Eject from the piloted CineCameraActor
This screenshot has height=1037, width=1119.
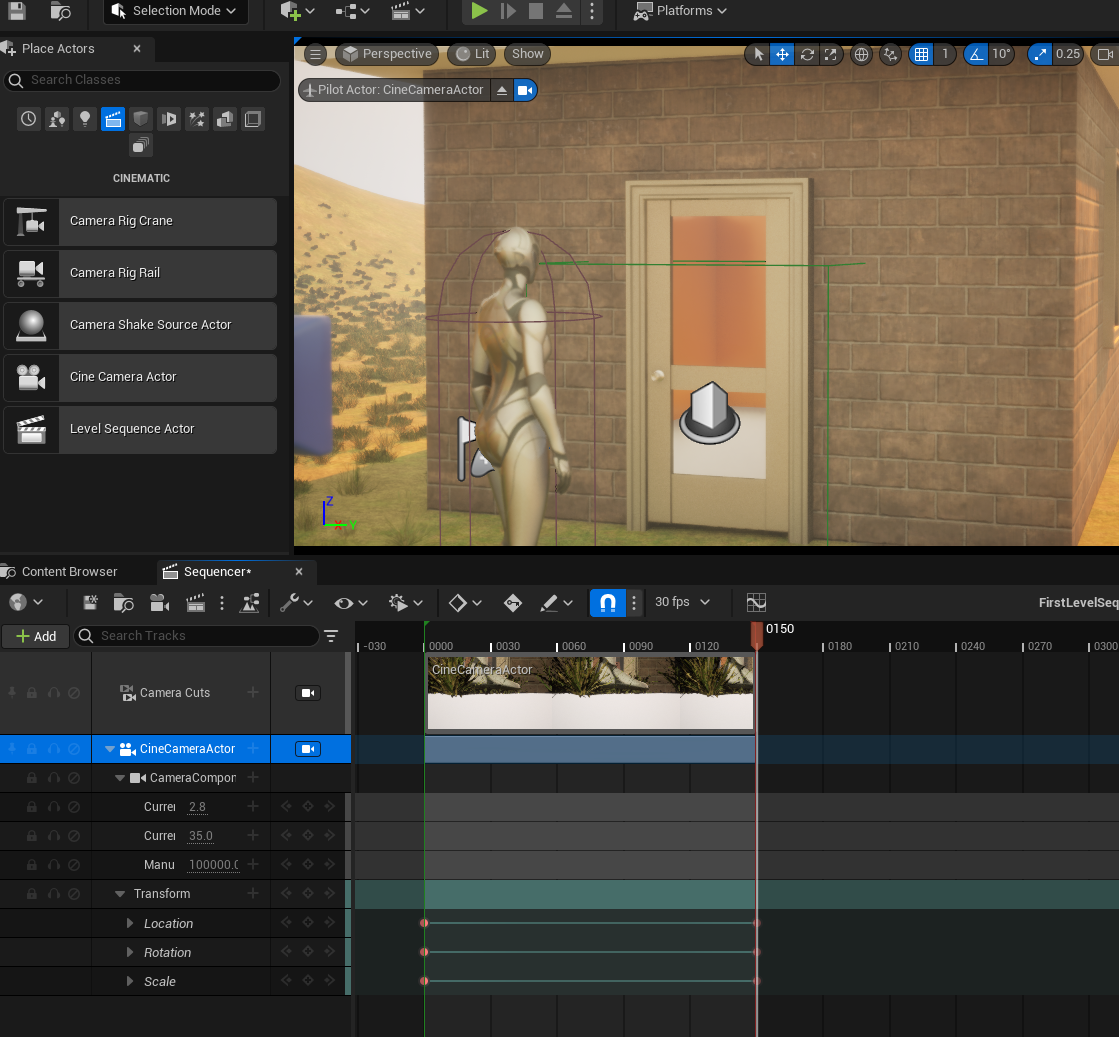click(502, 90)
